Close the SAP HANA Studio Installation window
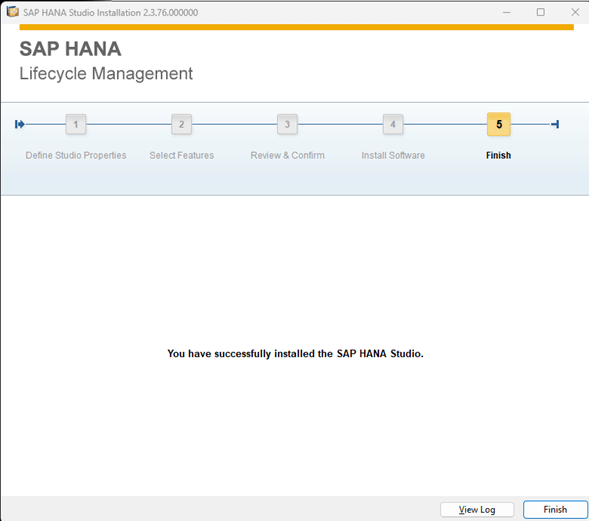 [x=575, y=12]
